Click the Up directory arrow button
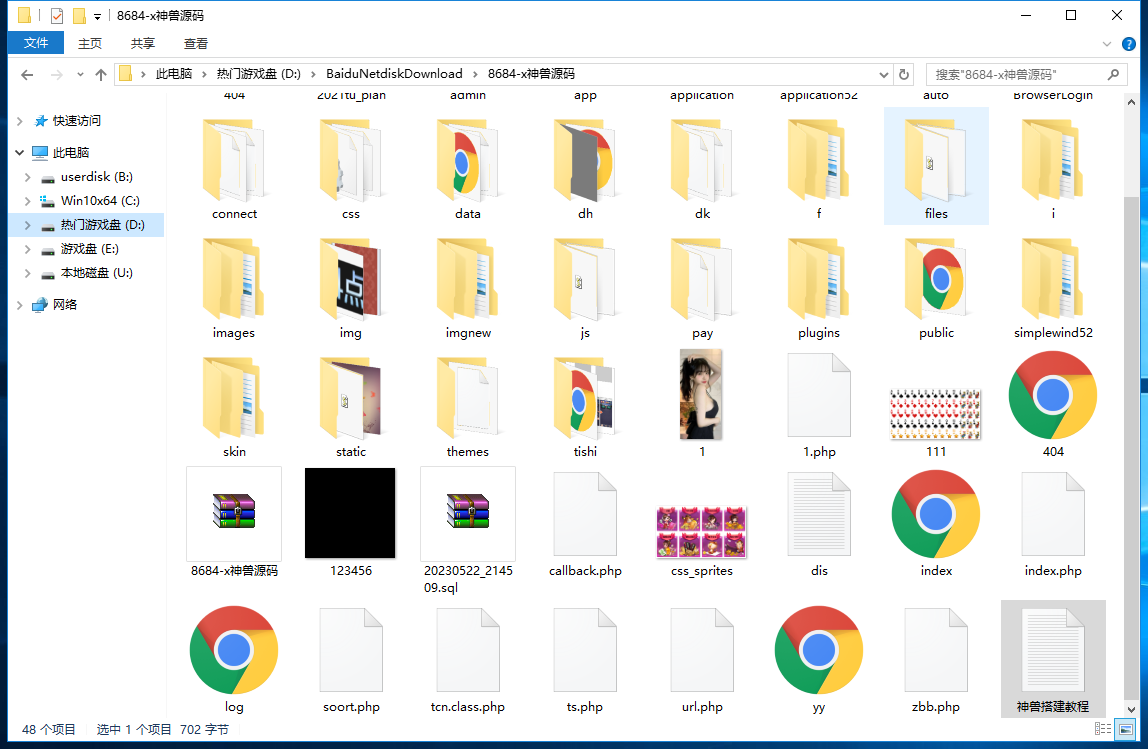Screen dimensions: 1148x749 [x=101, y=74]
